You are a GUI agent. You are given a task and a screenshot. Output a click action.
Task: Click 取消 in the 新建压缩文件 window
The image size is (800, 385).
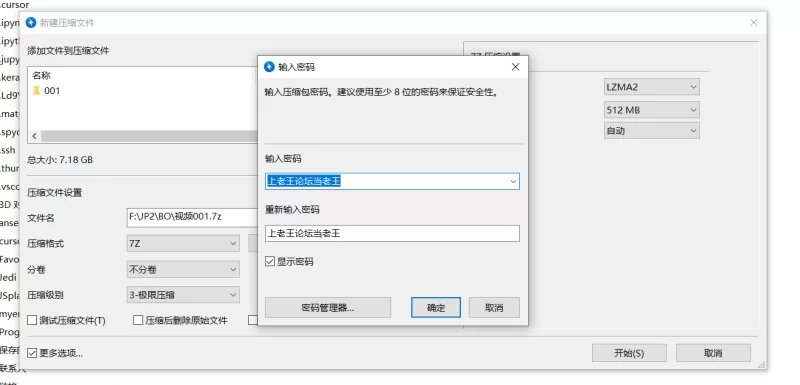713,353
